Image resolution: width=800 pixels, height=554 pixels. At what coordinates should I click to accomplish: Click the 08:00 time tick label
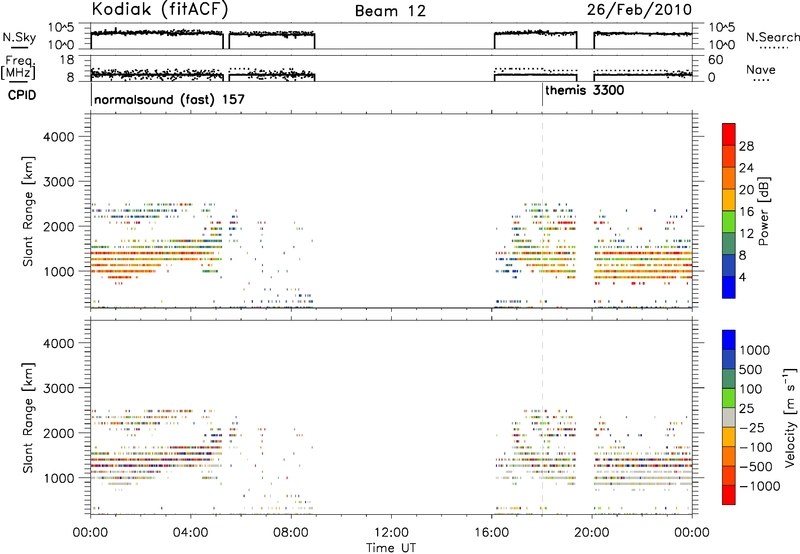click(291, 533)
